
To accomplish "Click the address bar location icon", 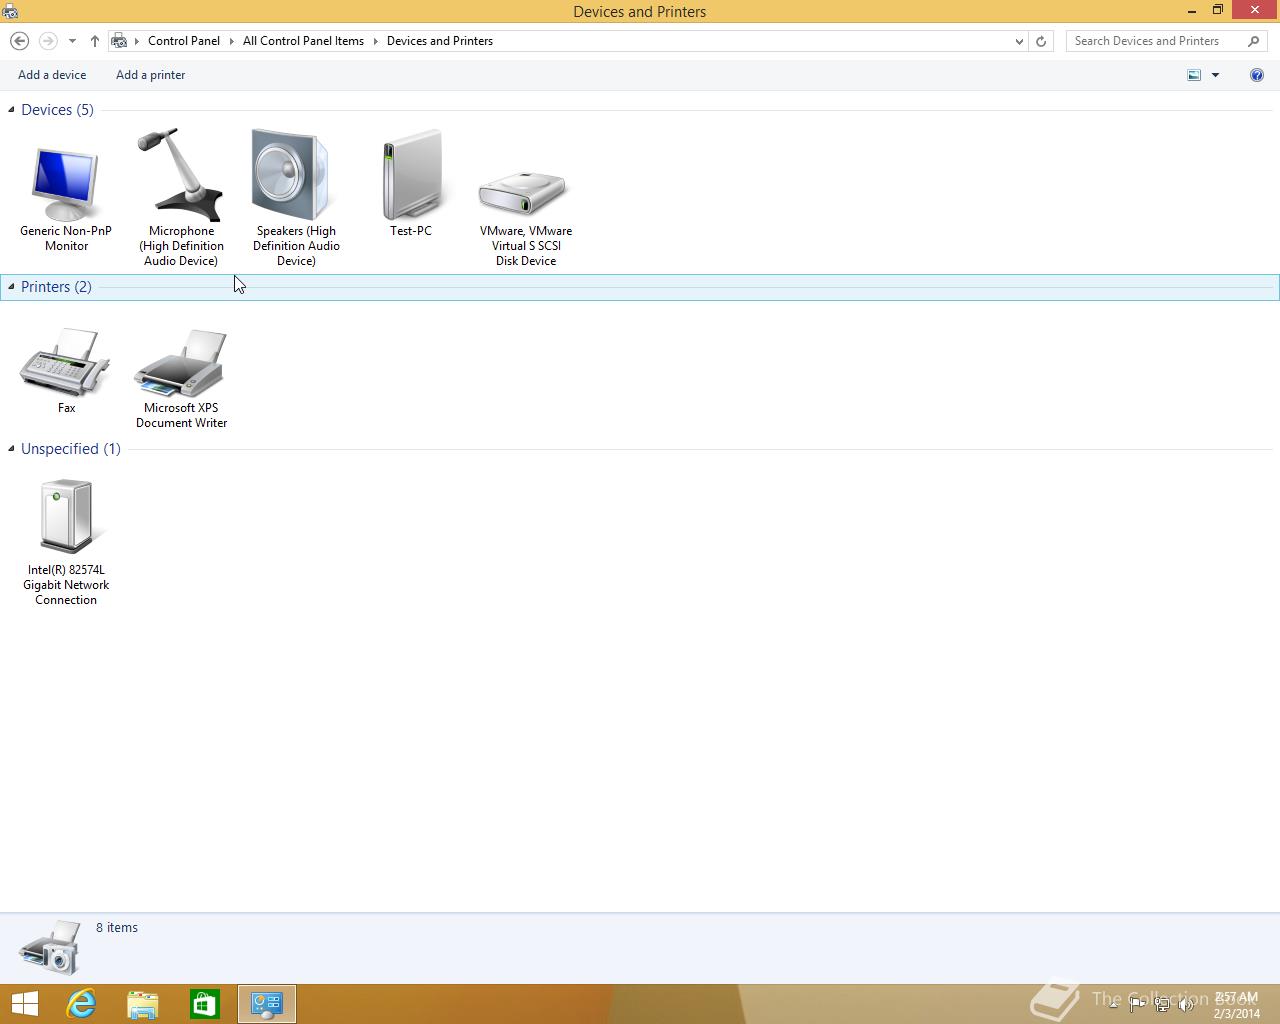I will coord(119,41).
